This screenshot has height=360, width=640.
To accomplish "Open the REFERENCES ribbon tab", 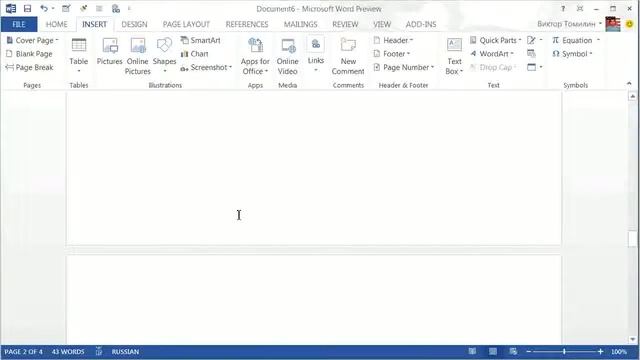I will [x=247, y=24].
